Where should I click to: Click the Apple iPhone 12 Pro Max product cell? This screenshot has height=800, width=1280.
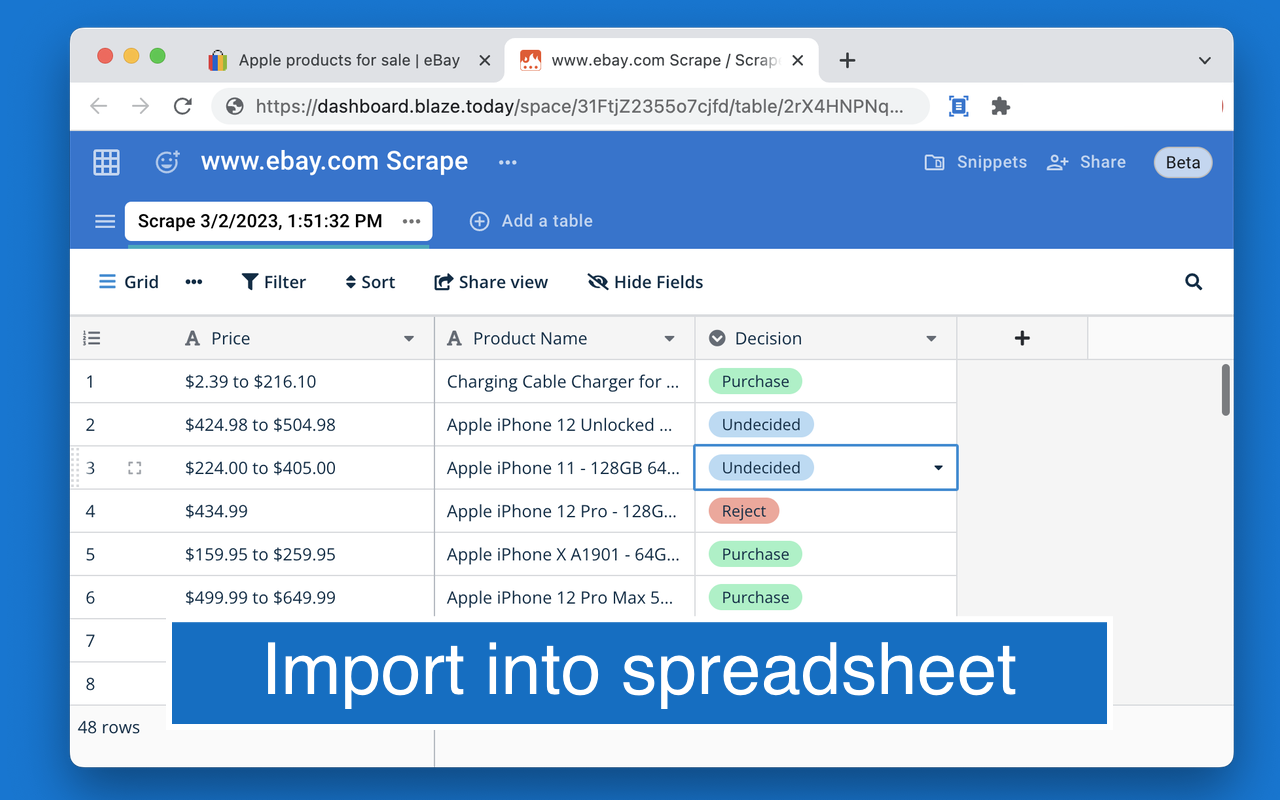(565, 597)
